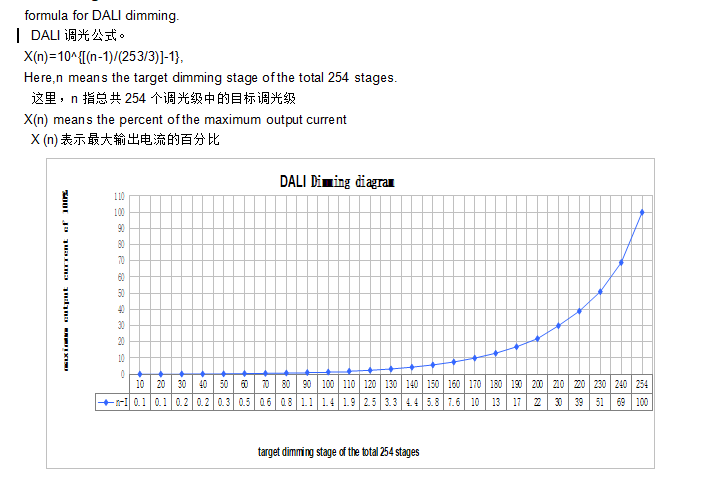Click the curve data point at stage 240
The width and height of the screenshot is (712, 496).
pos(621,263)
